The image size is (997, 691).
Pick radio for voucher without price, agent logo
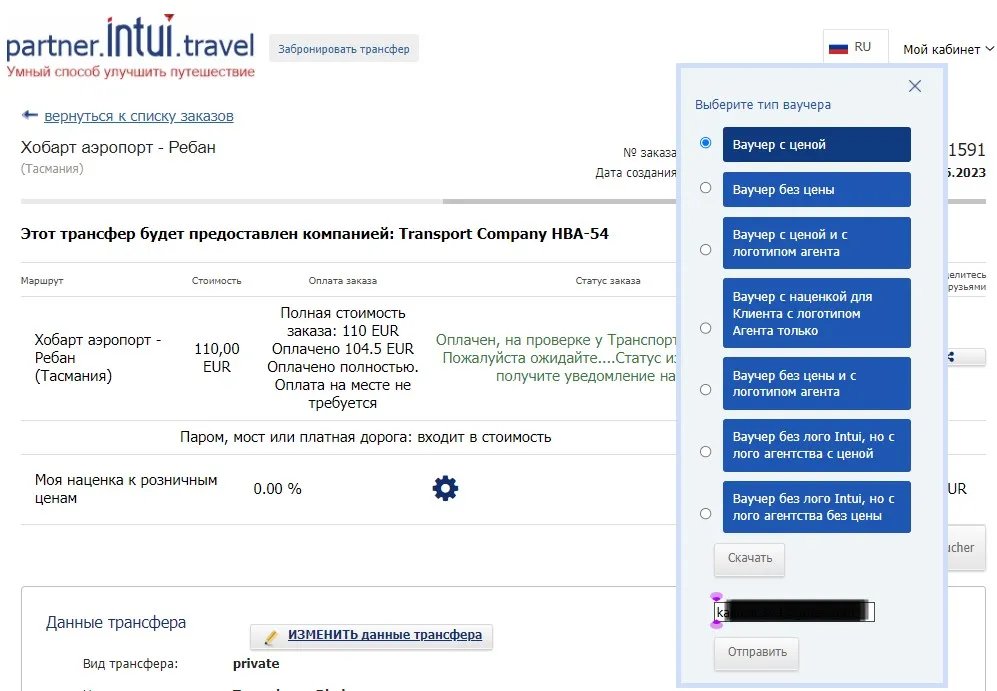click(706, 389)
